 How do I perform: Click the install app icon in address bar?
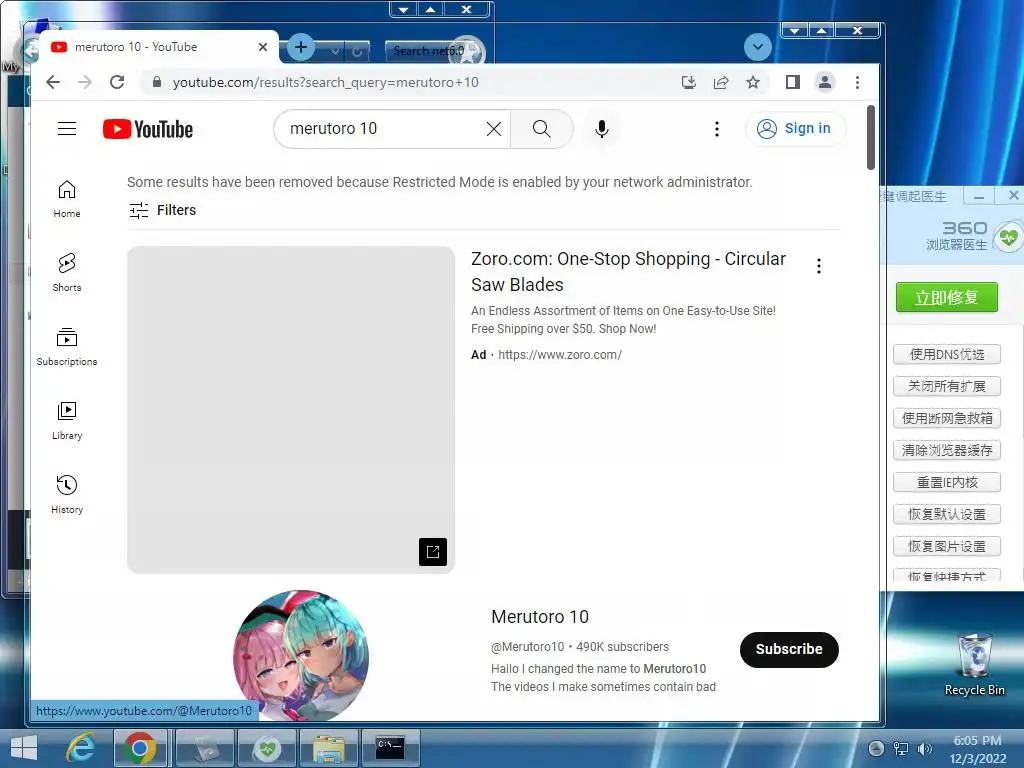click(688, 82)
